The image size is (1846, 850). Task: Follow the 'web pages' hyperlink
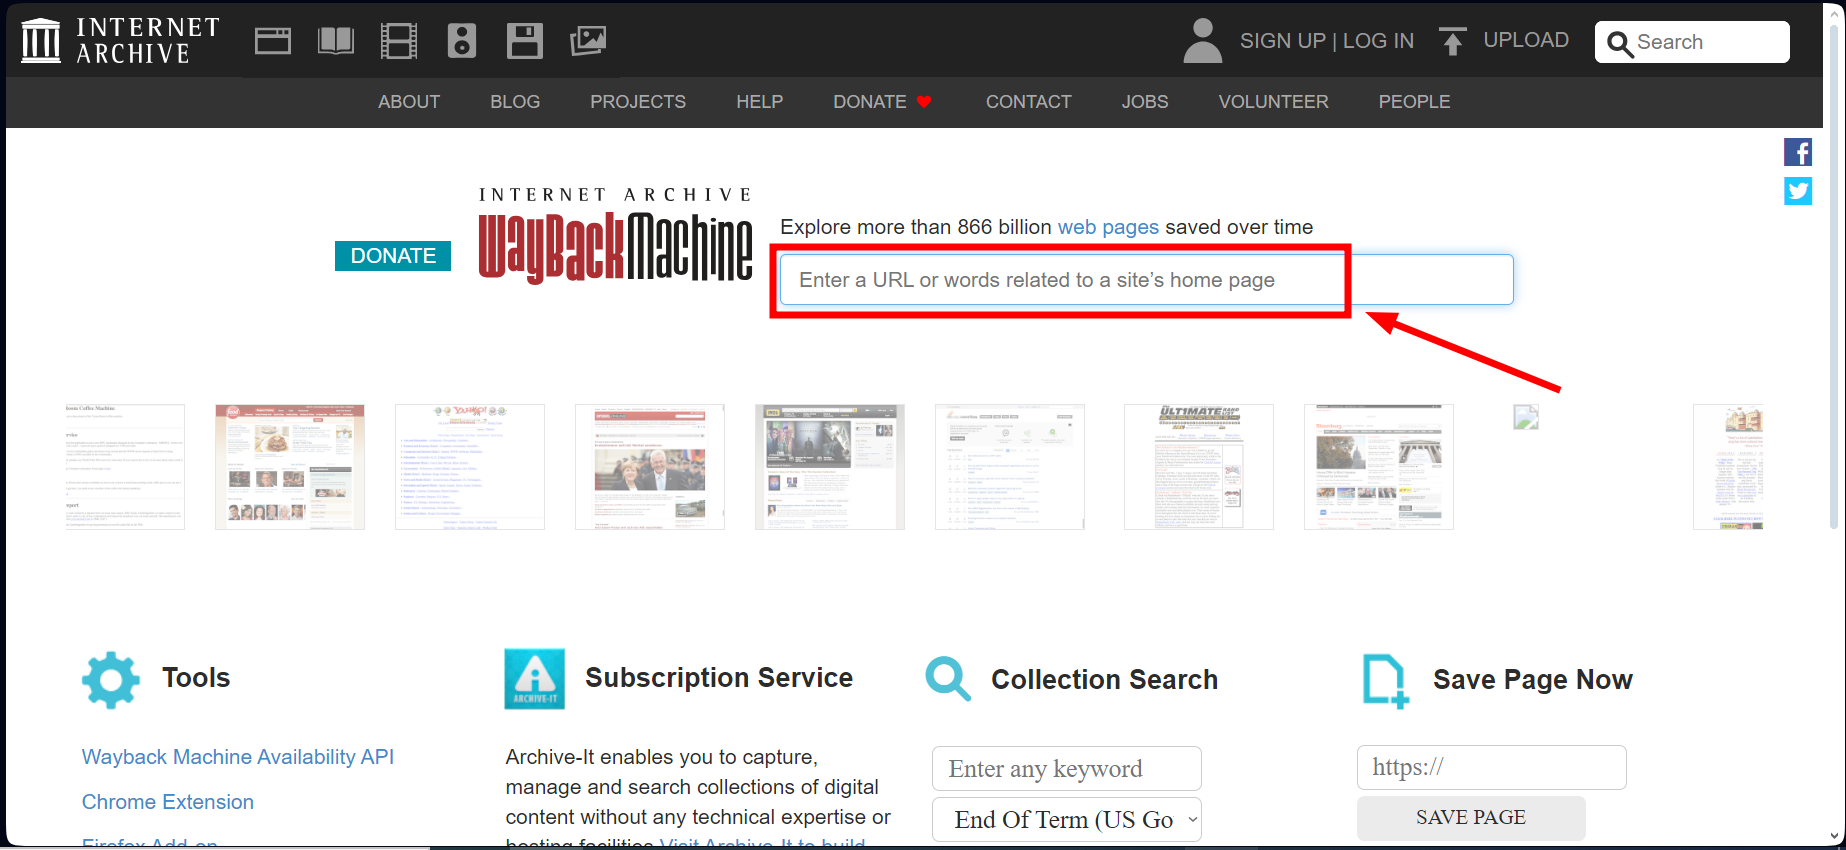tap(1109, 227)
